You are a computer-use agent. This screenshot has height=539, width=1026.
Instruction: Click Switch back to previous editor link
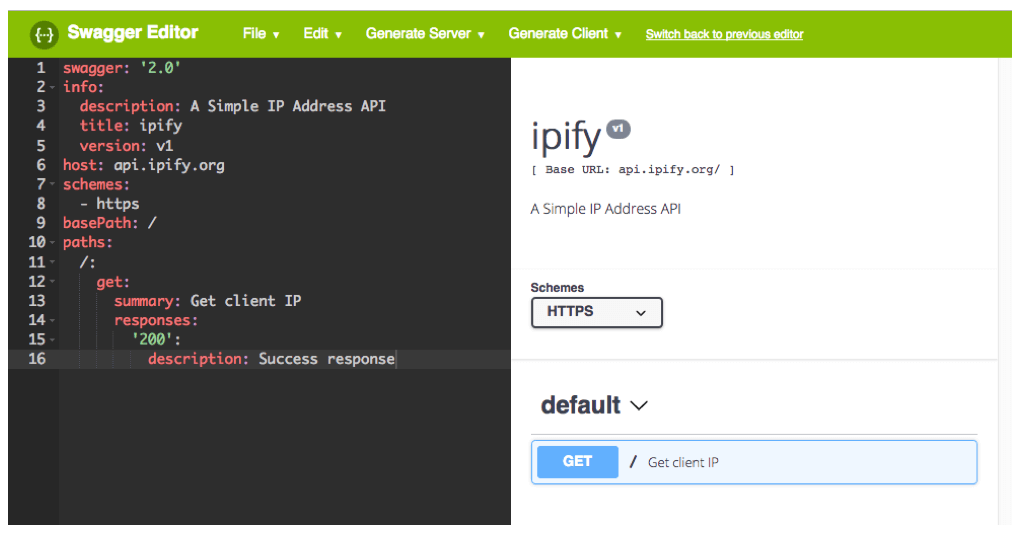(724, 35)
